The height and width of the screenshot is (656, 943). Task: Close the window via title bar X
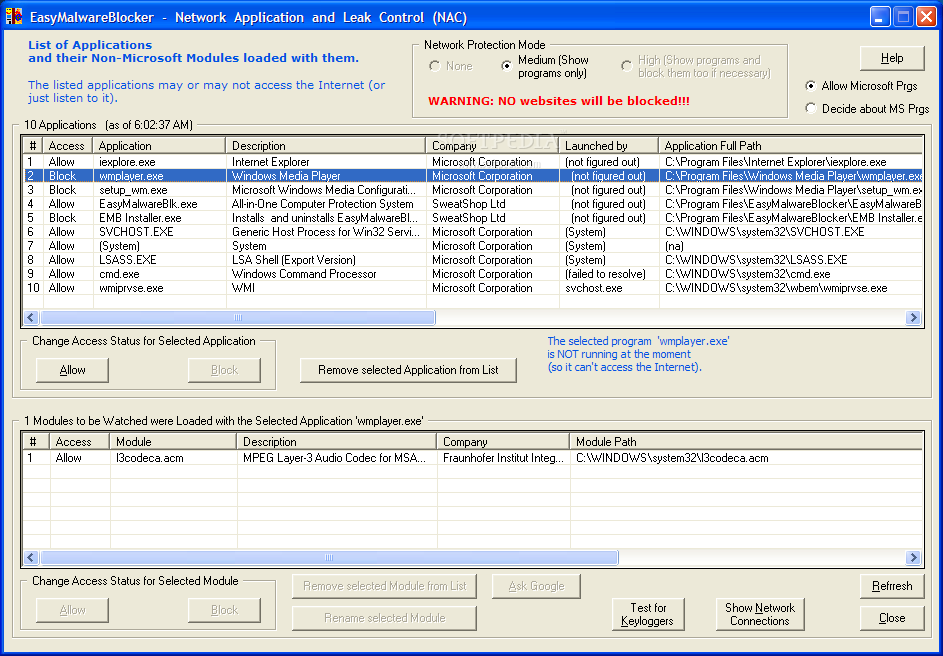(x=926, y=17)
